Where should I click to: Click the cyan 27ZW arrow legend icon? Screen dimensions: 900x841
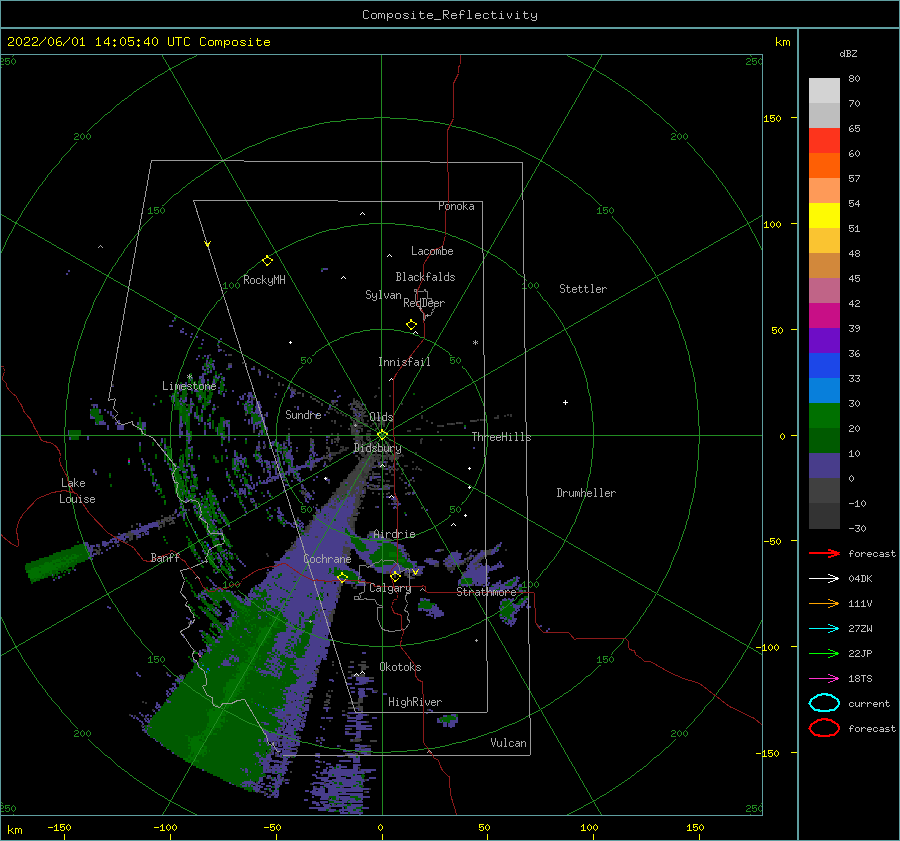point(824,629)
